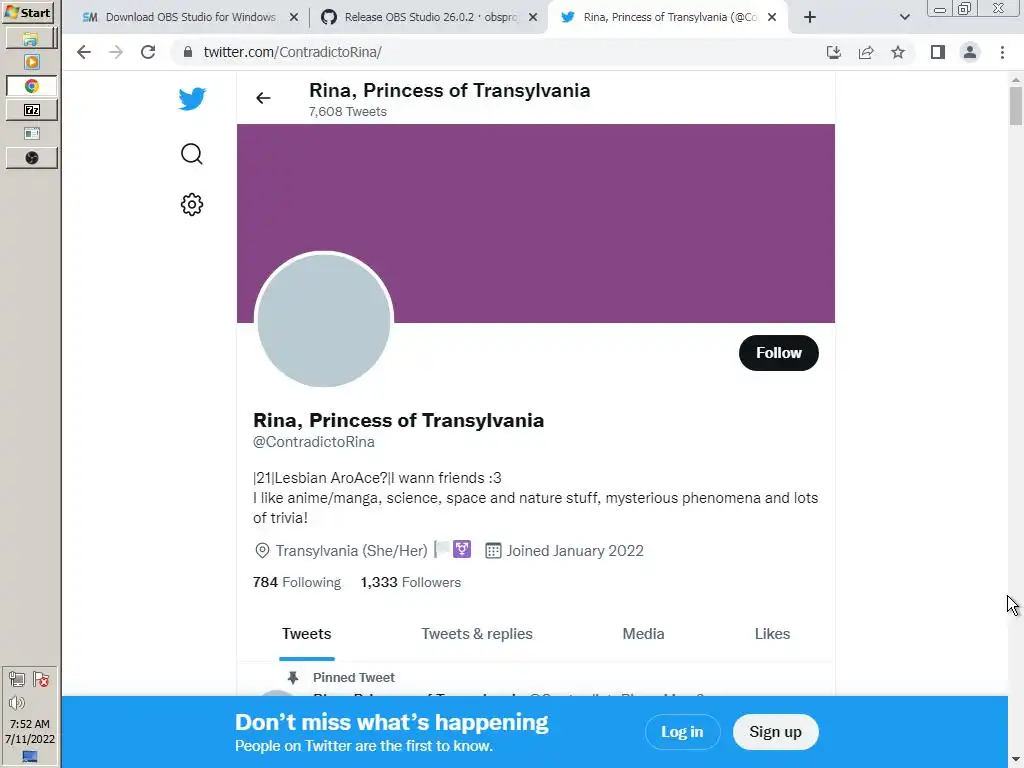This screenshot has width=1024, height=768.
Task: Open Chrome's side panel icon
Action: 938,52
